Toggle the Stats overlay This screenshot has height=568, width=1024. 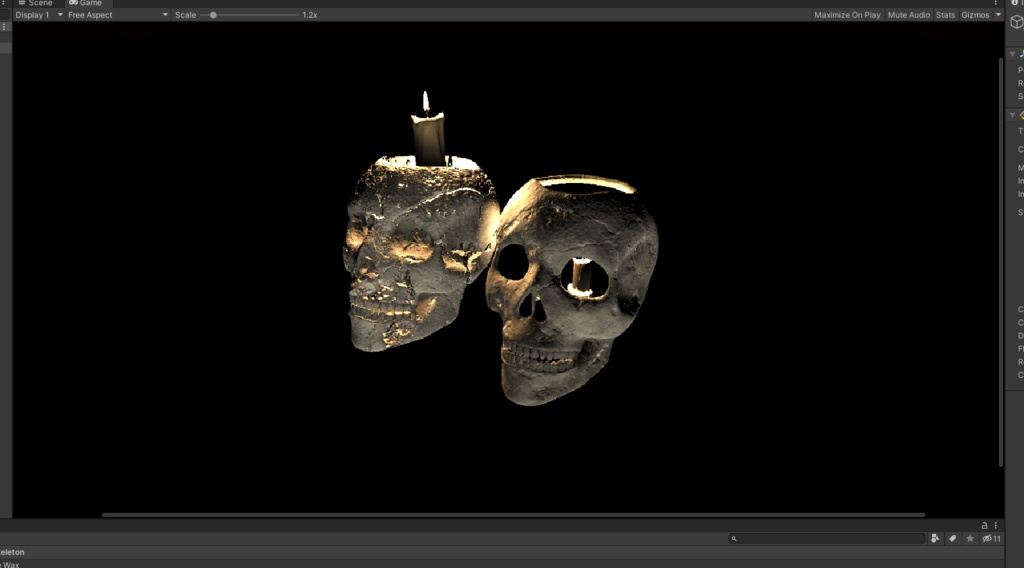pos(945,15)
